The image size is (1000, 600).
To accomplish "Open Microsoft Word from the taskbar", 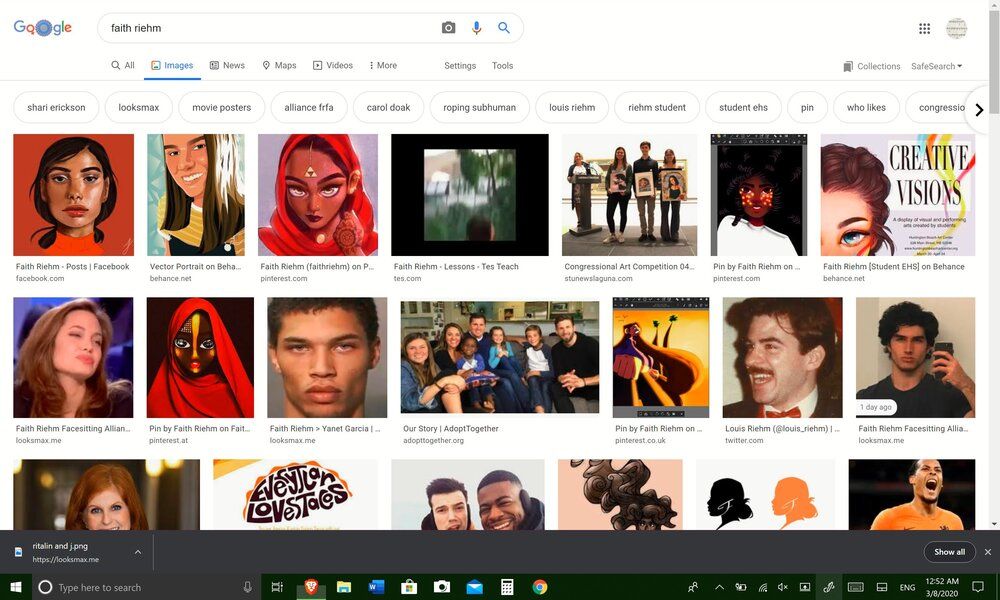I will [x=376, y=587].
